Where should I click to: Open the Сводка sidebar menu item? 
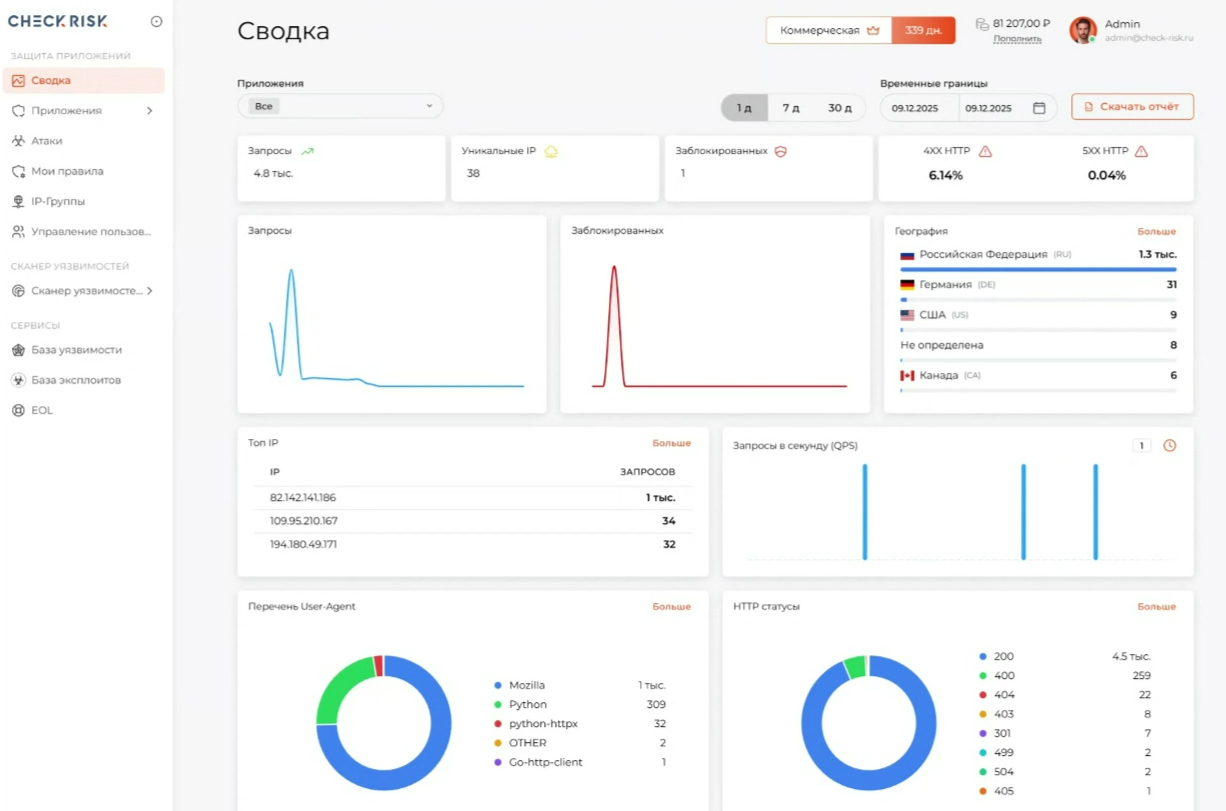[84, 80]
